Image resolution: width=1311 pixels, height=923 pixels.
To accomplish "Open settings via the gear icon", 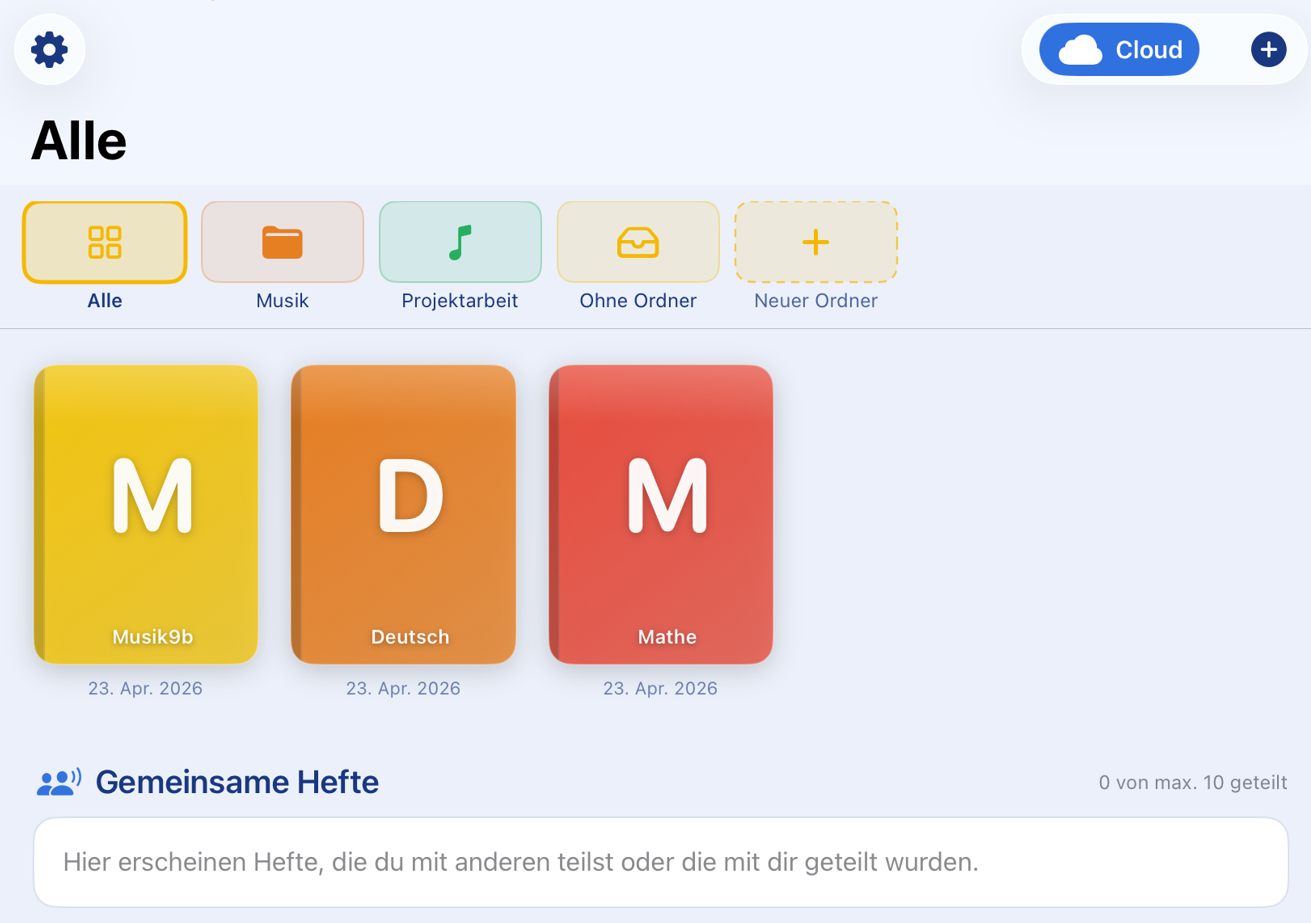I will point(49,49).
